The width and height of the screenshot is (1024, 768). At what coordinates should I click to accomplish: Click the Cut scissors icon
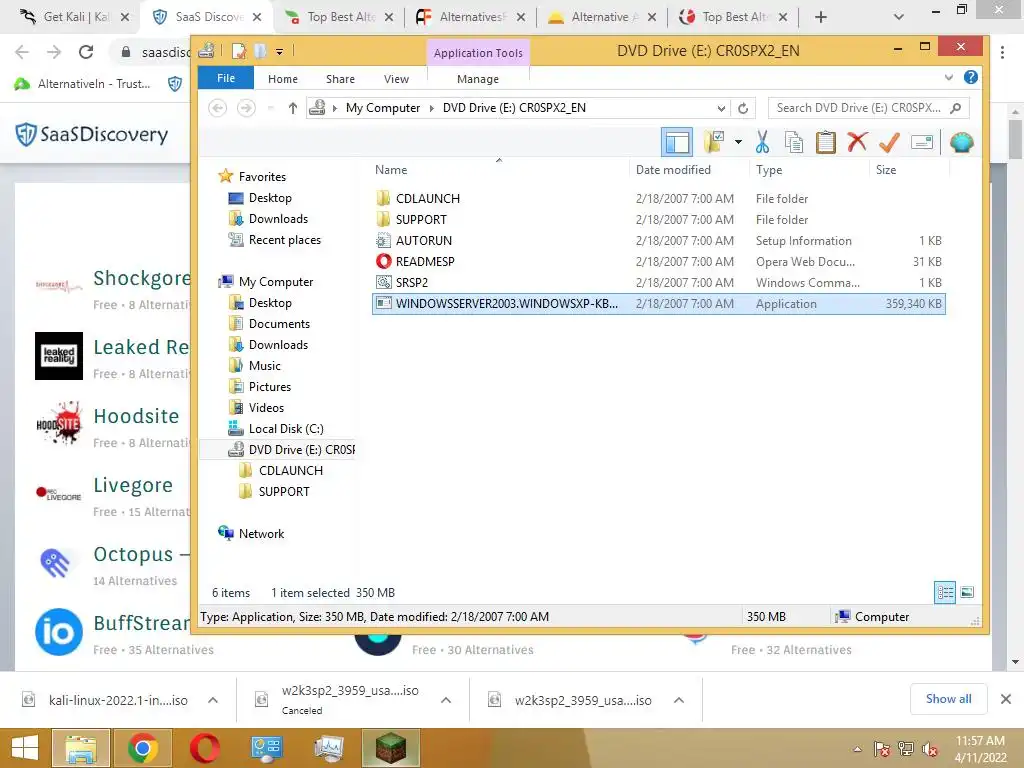point(762,142)
